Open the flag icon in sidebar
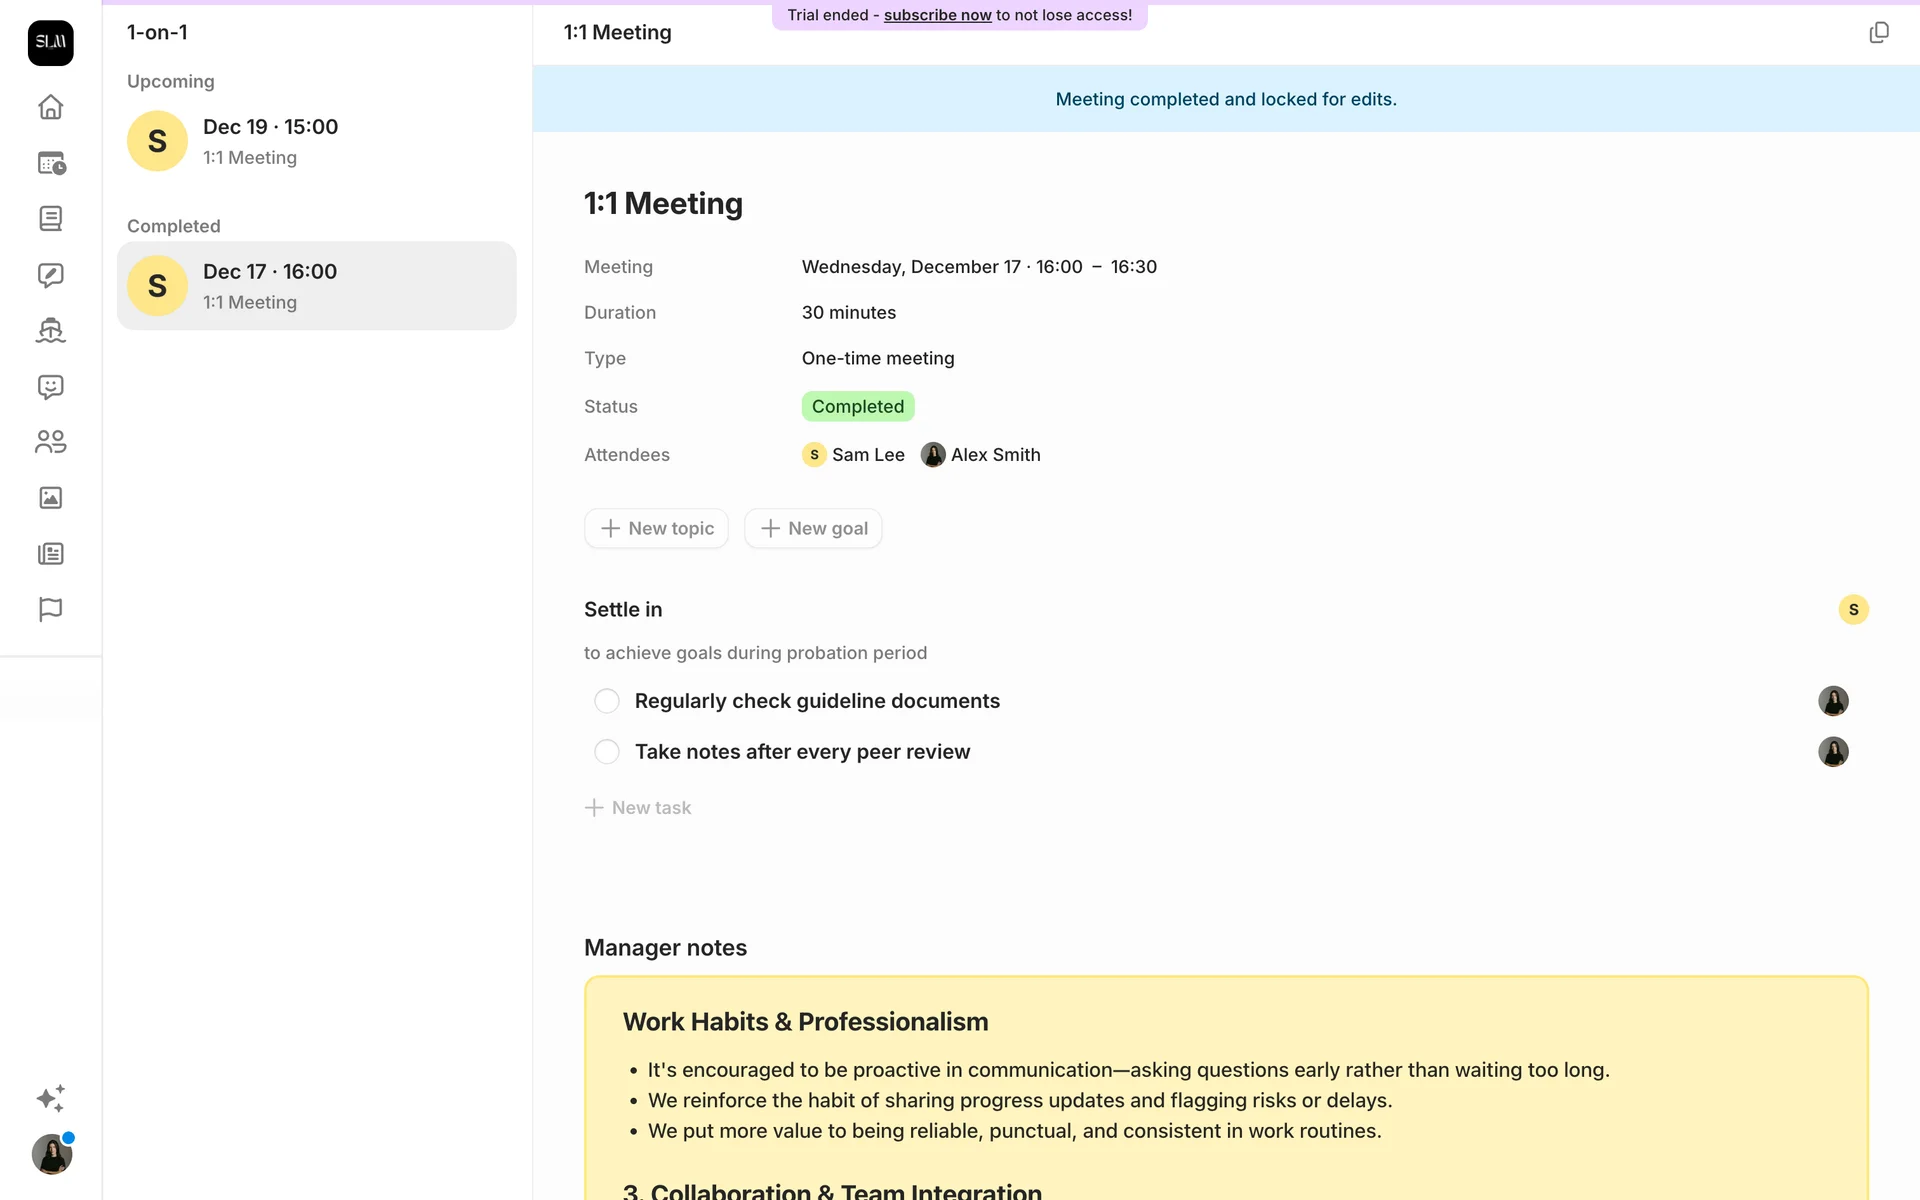The width and height of the screenshot is (1920, 1200). [x=50, y=609]
